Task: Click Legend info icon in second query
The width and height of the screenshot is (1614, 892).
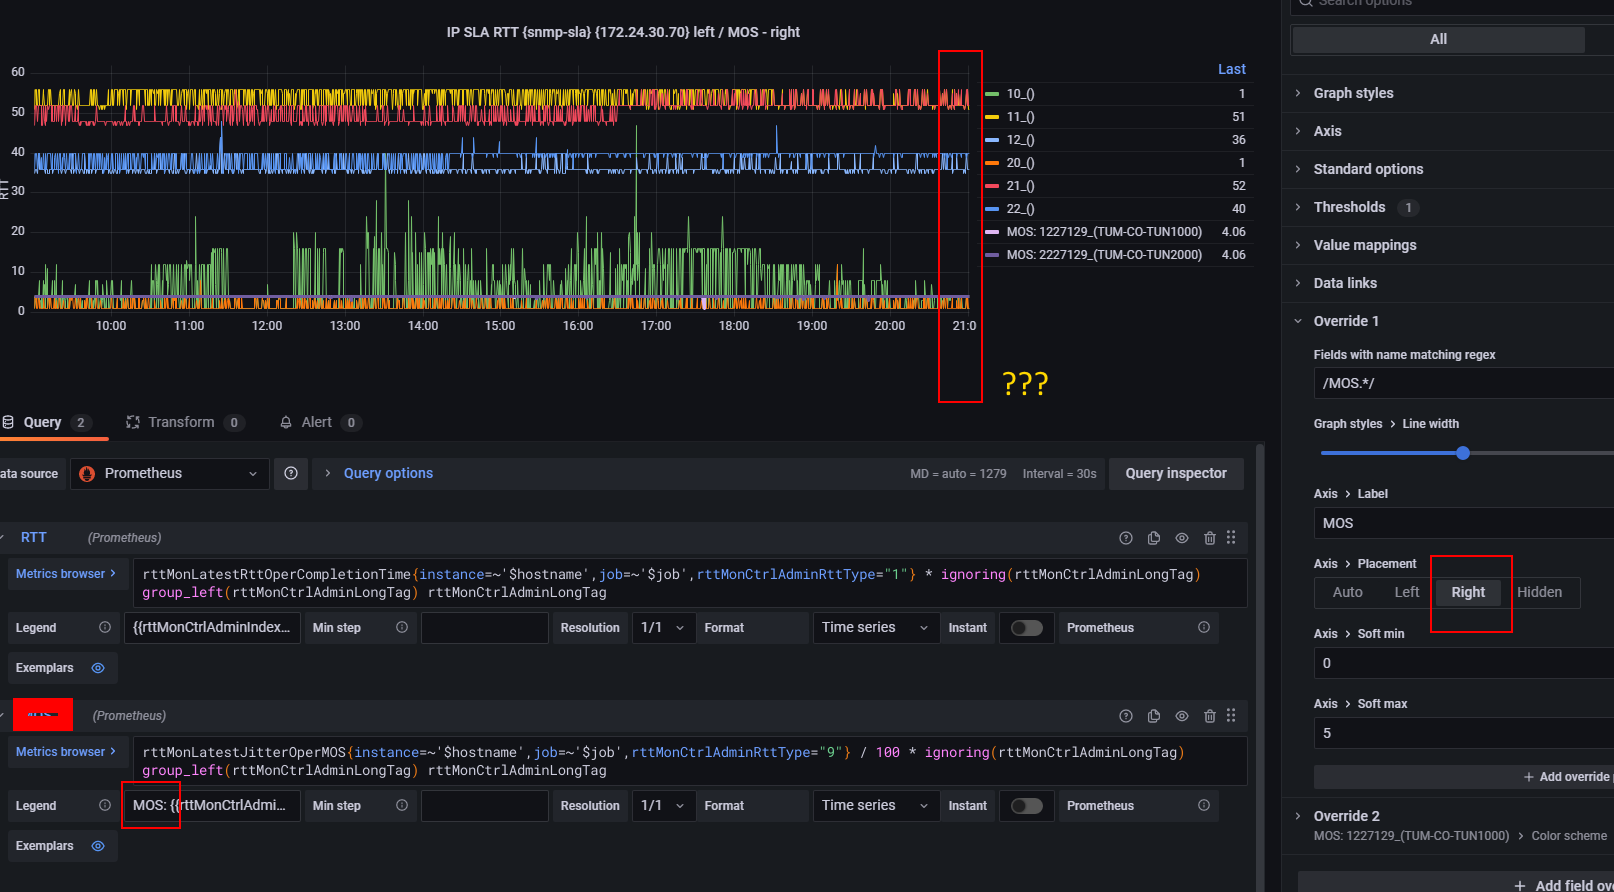Action: pyautogui.click(x=105, y=806)
